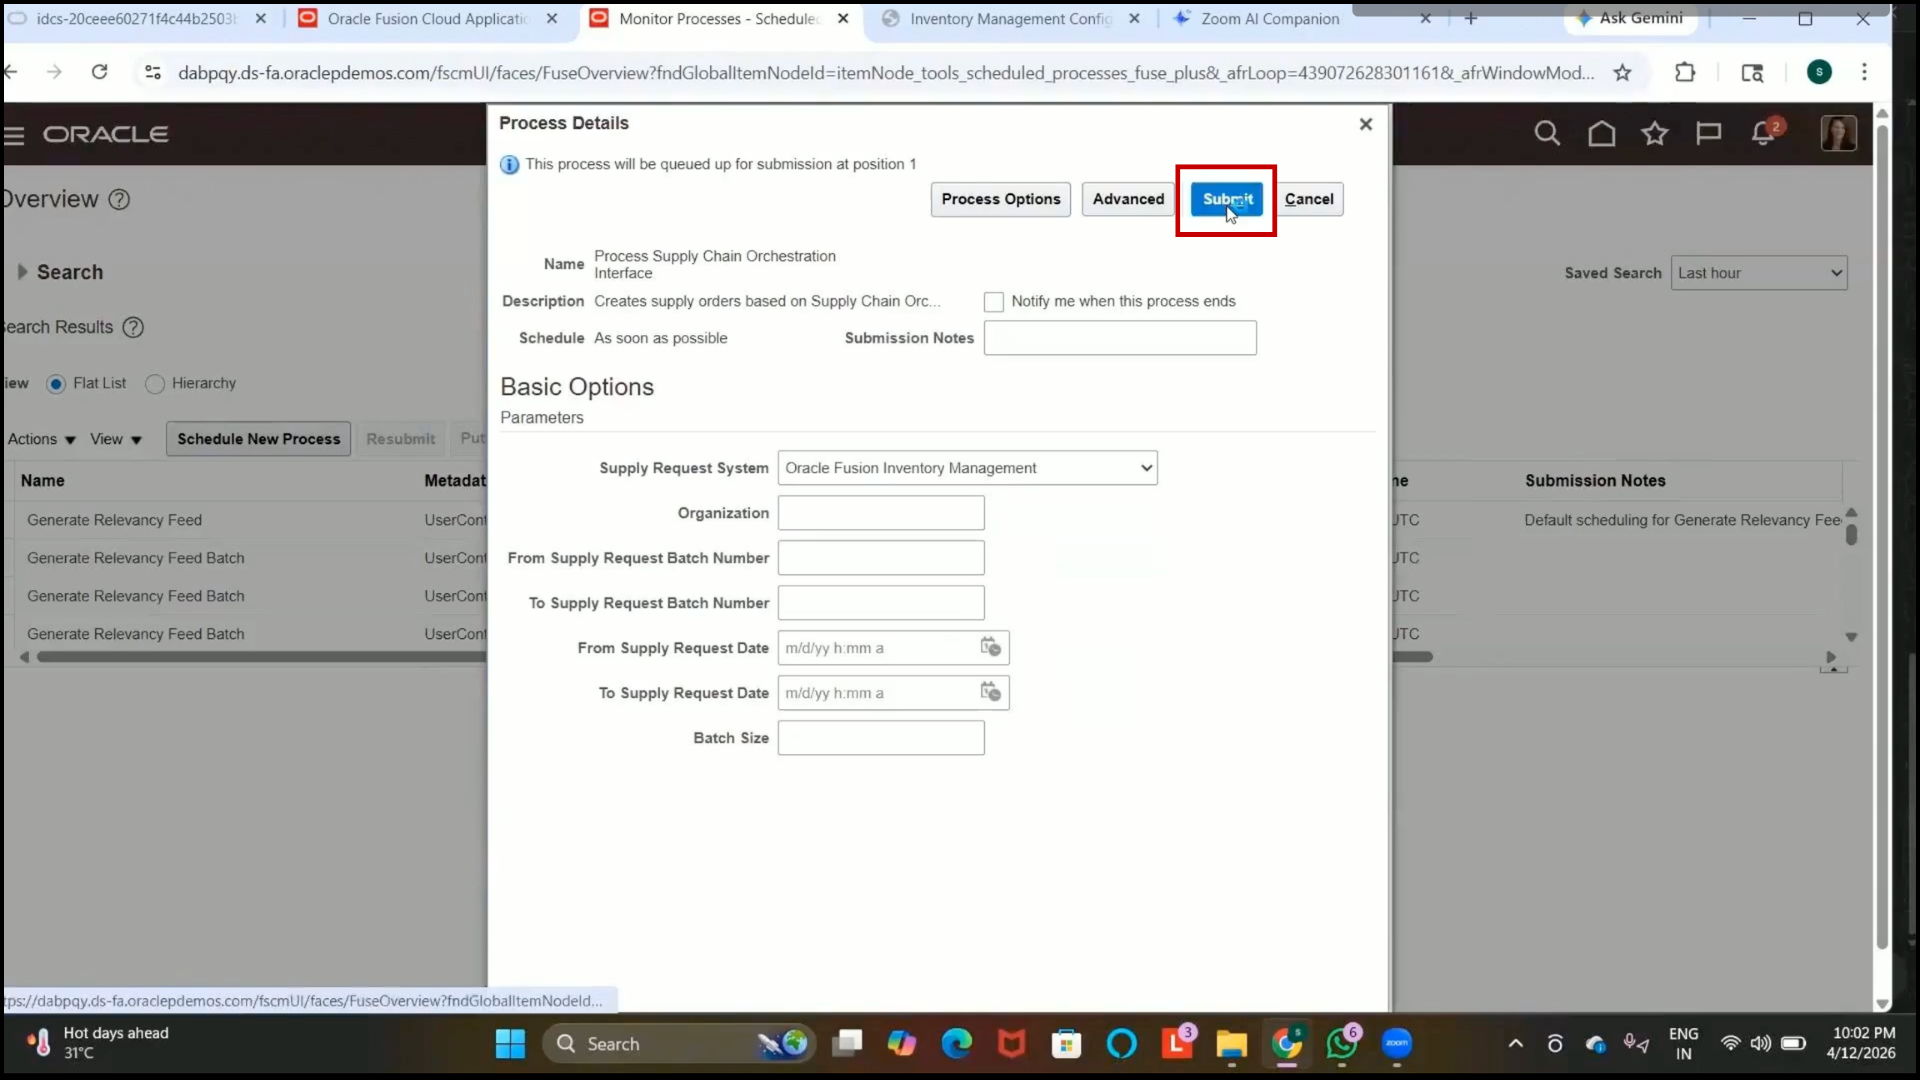Viewport: 1920px width, 1080px height.
Task: Click the Advanced button
Action: tap(1128, 199)
